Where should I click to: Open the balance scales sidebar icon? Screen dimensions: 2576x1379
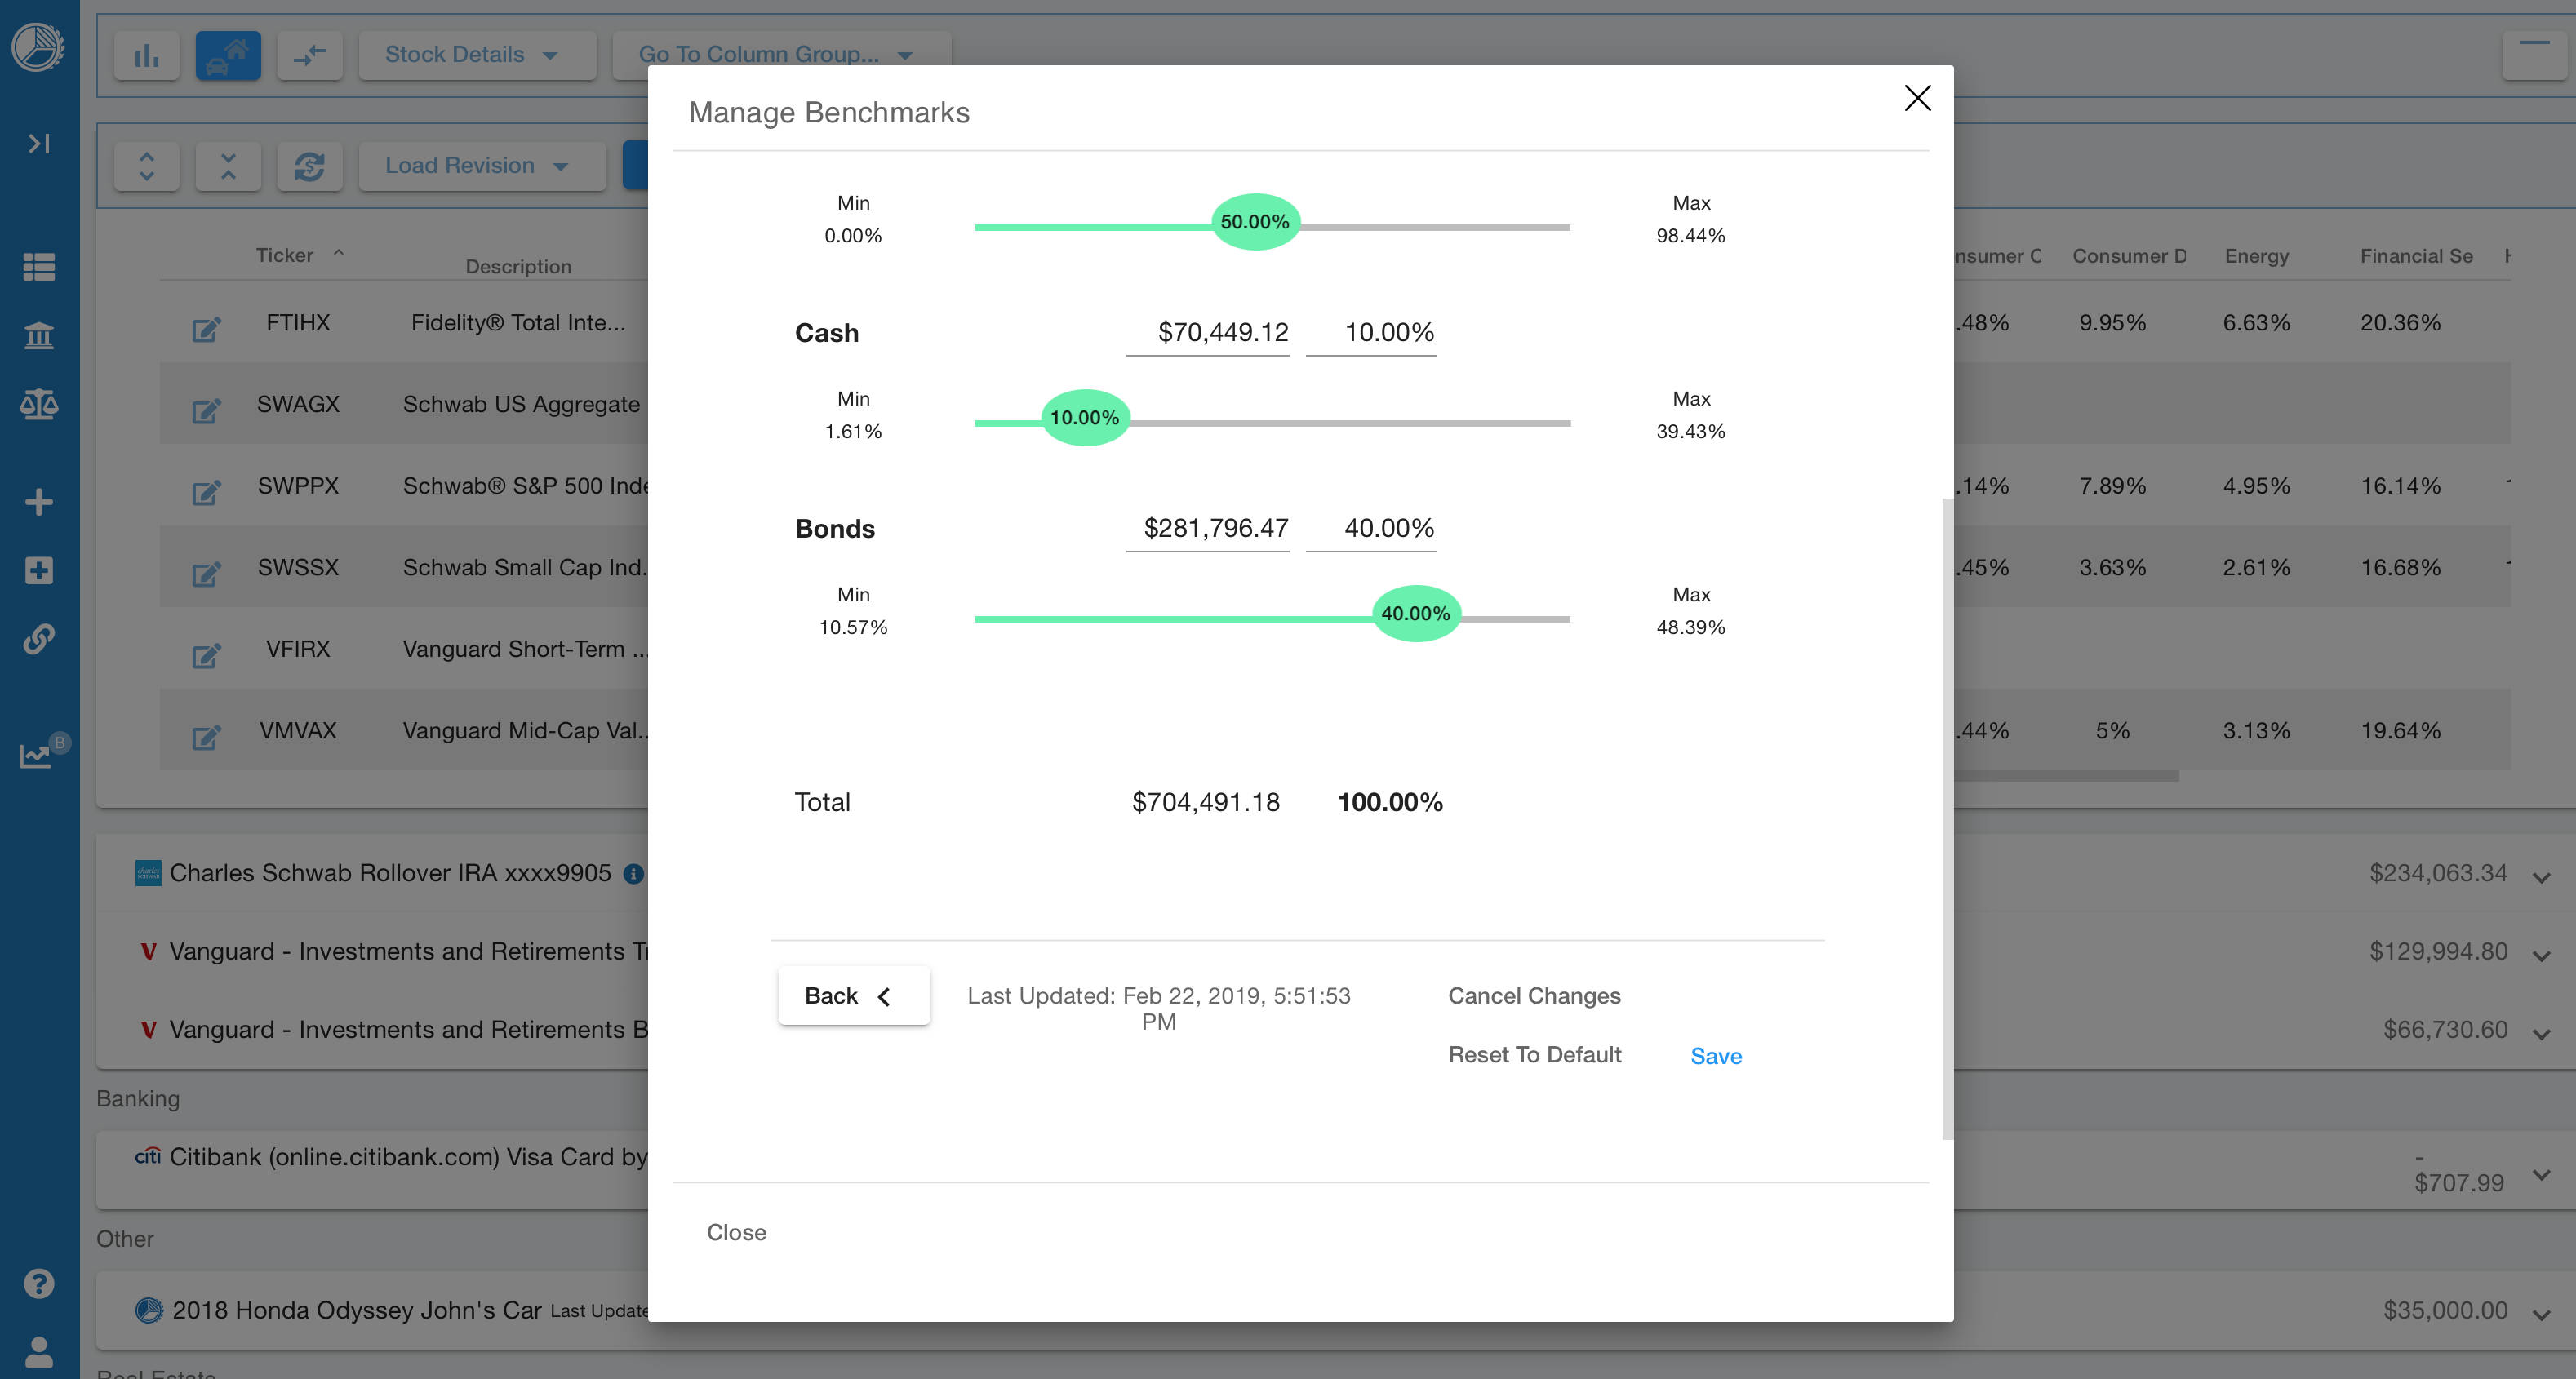click(39, 404)
